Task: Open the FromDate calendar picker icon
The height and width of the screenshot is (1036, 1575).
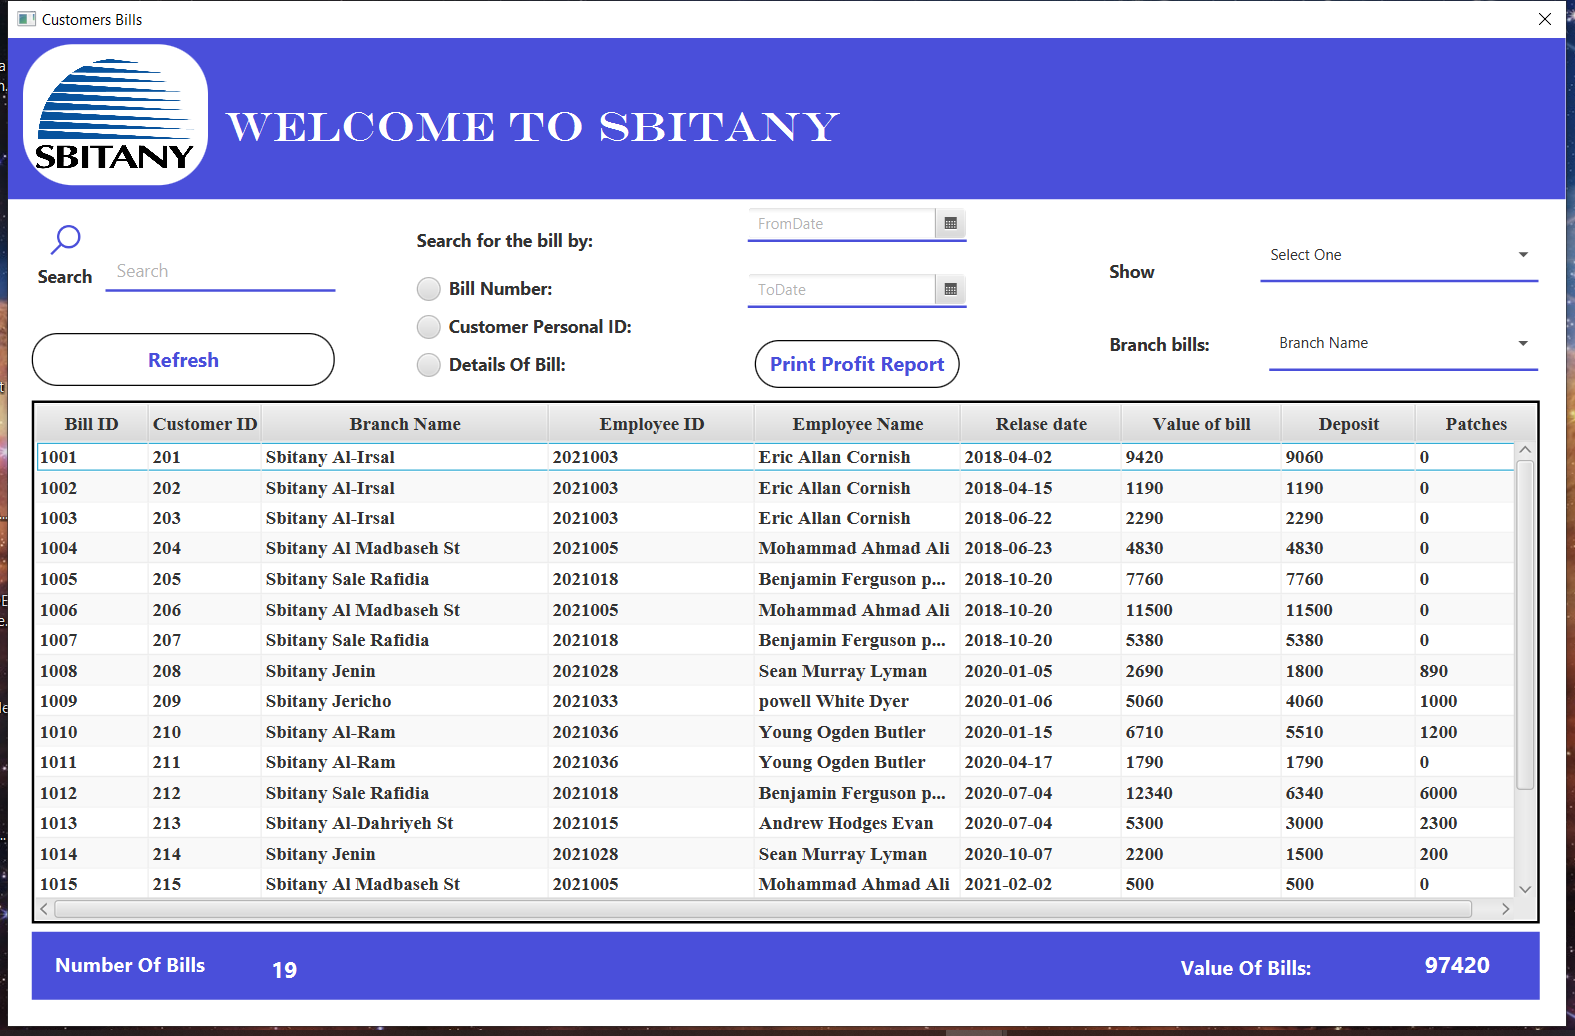Action: pyautogui.click(x=951, y=224)
